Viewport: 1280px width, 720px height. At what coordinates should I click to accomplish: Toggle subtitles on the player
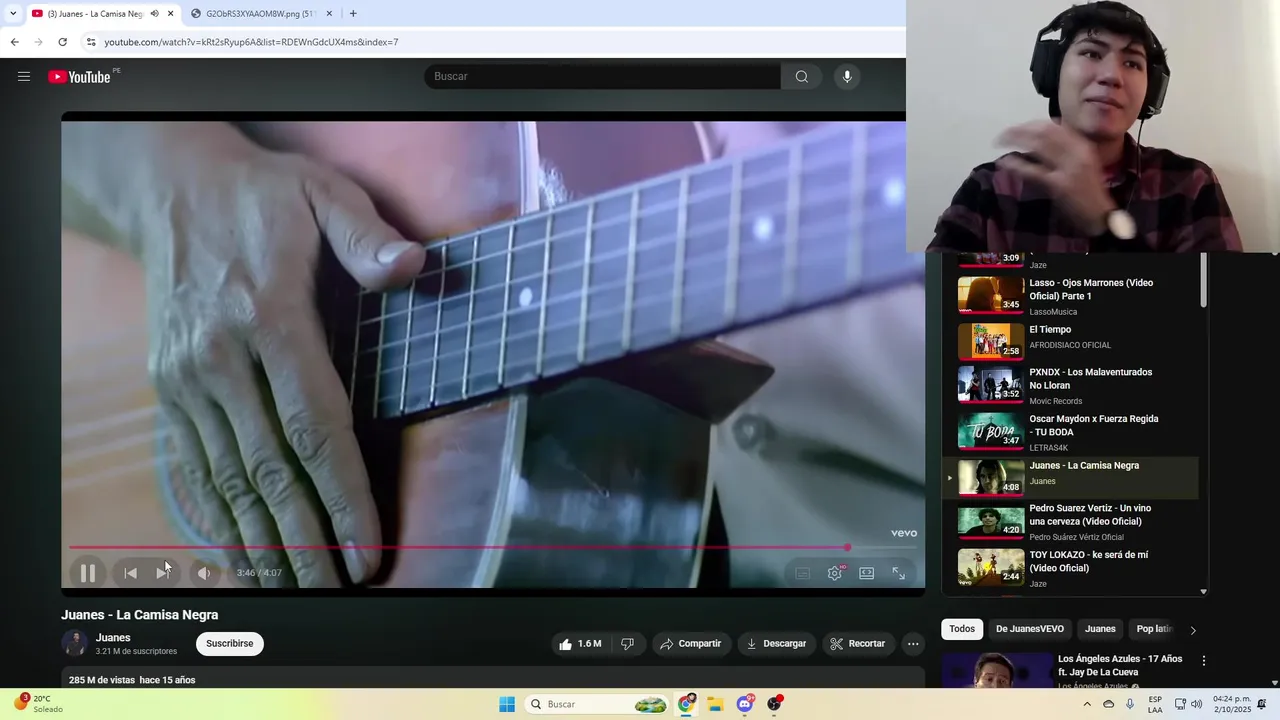tap(803, 573)
